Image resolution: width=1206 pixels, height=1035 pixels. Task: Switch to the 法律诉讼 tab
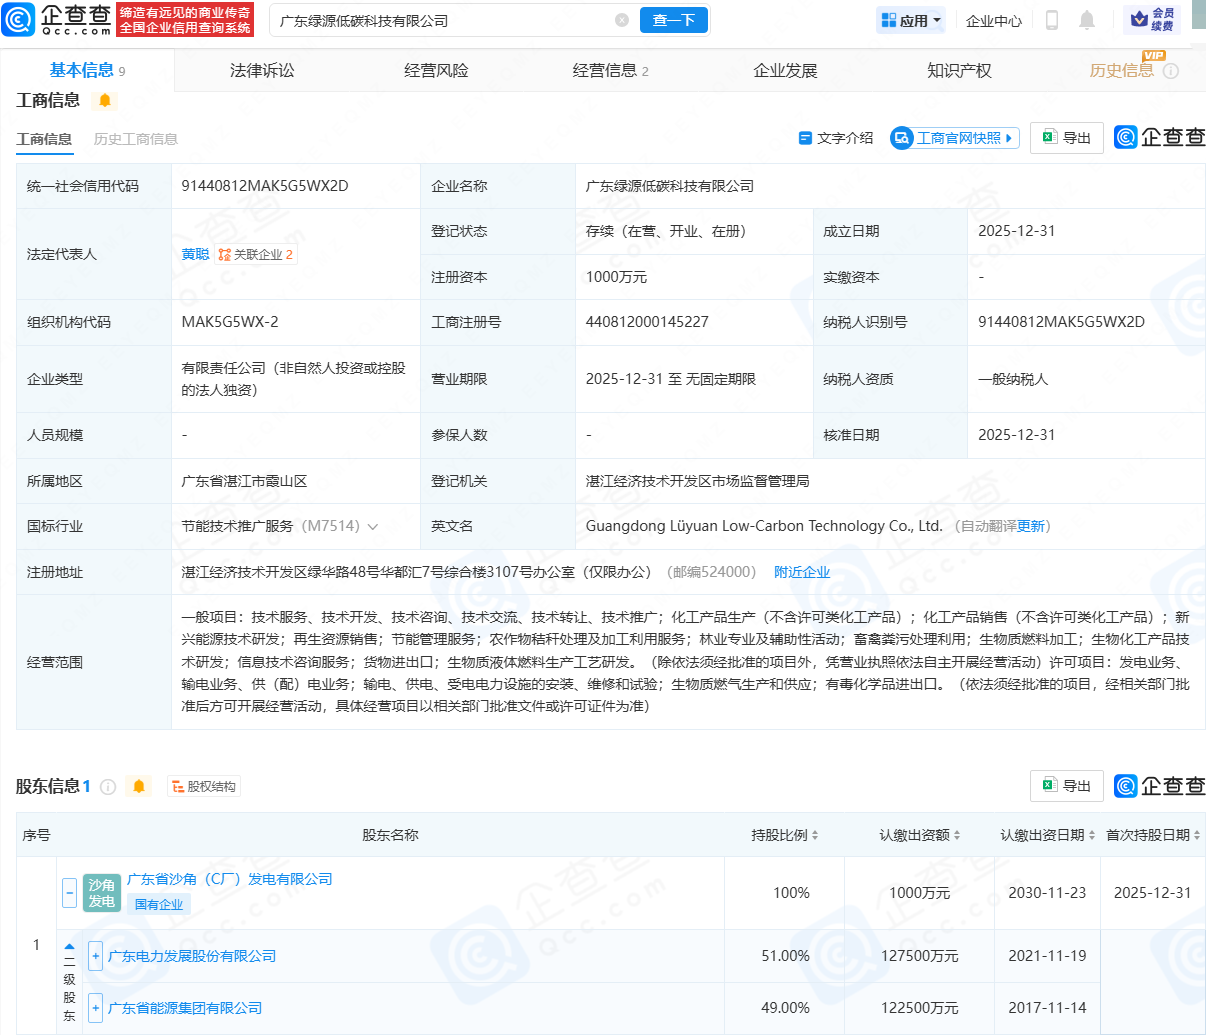[x=262, y=71]
